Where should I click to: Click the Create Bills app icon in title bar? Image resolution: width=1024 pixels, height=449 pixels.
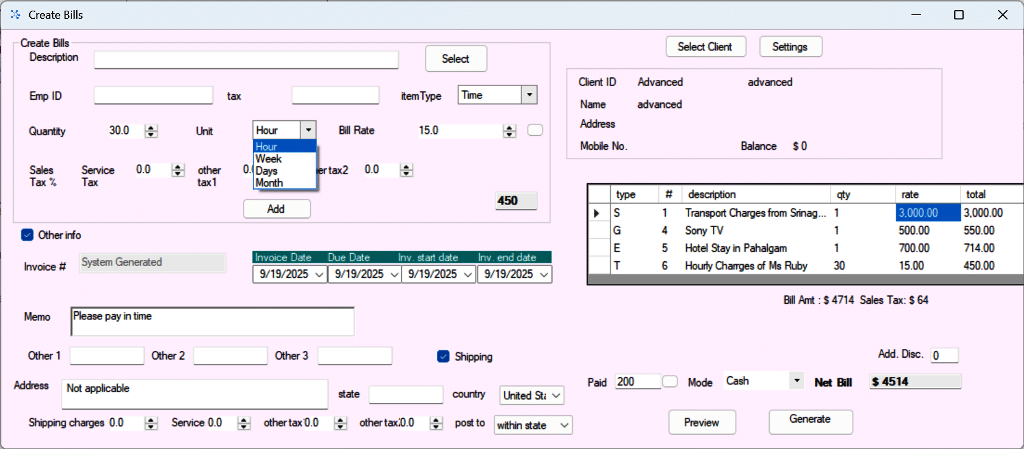(14, 15)
